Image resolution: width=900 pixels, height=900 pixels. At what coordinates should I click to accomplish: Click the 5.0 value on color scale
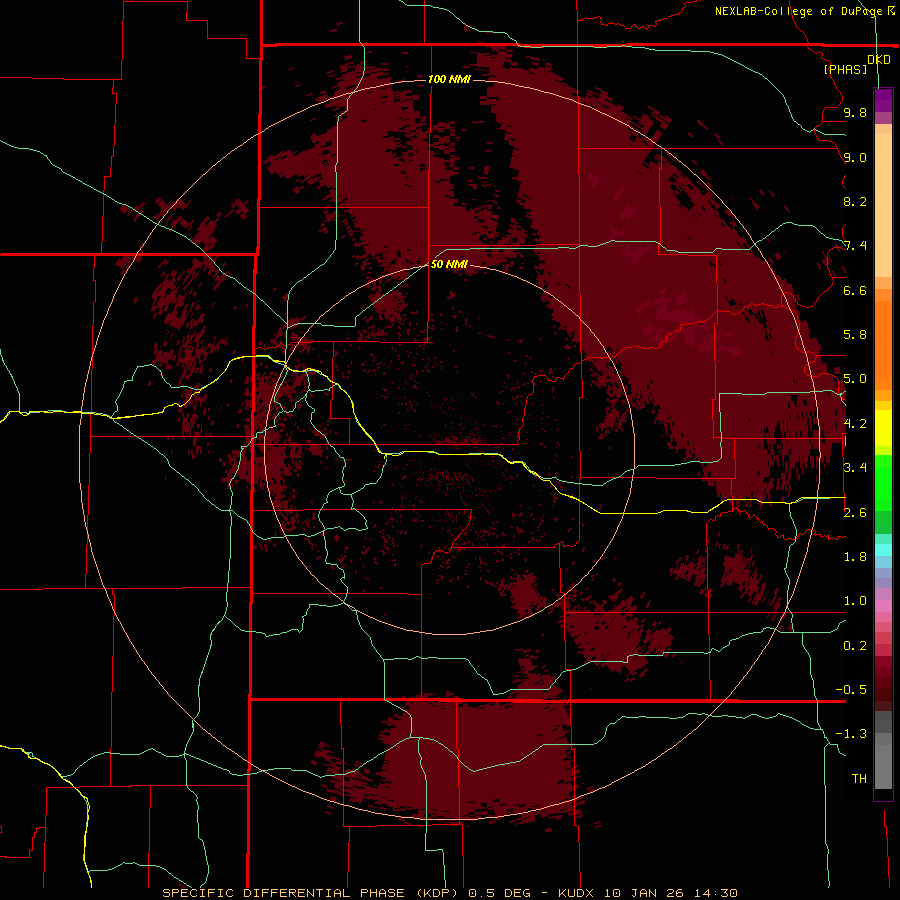[855, 379]
